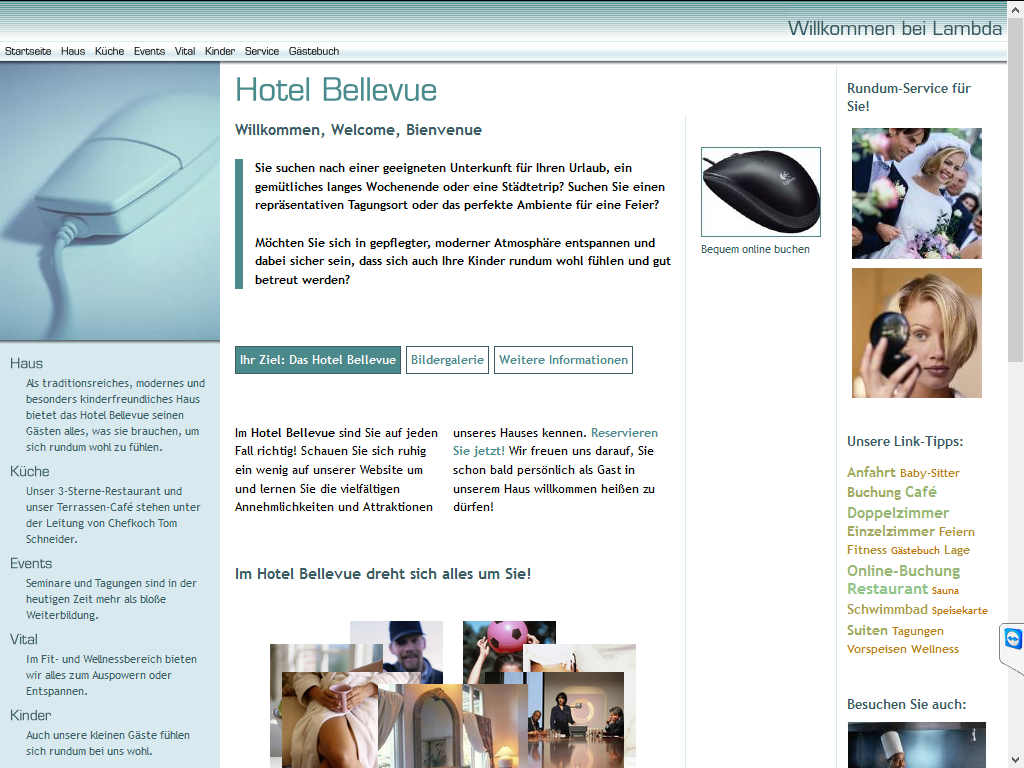This screenshot has width=1024, height=768.
Task: Open the Gästebuch link in the tag cloud
Action: tap(915, 551)
